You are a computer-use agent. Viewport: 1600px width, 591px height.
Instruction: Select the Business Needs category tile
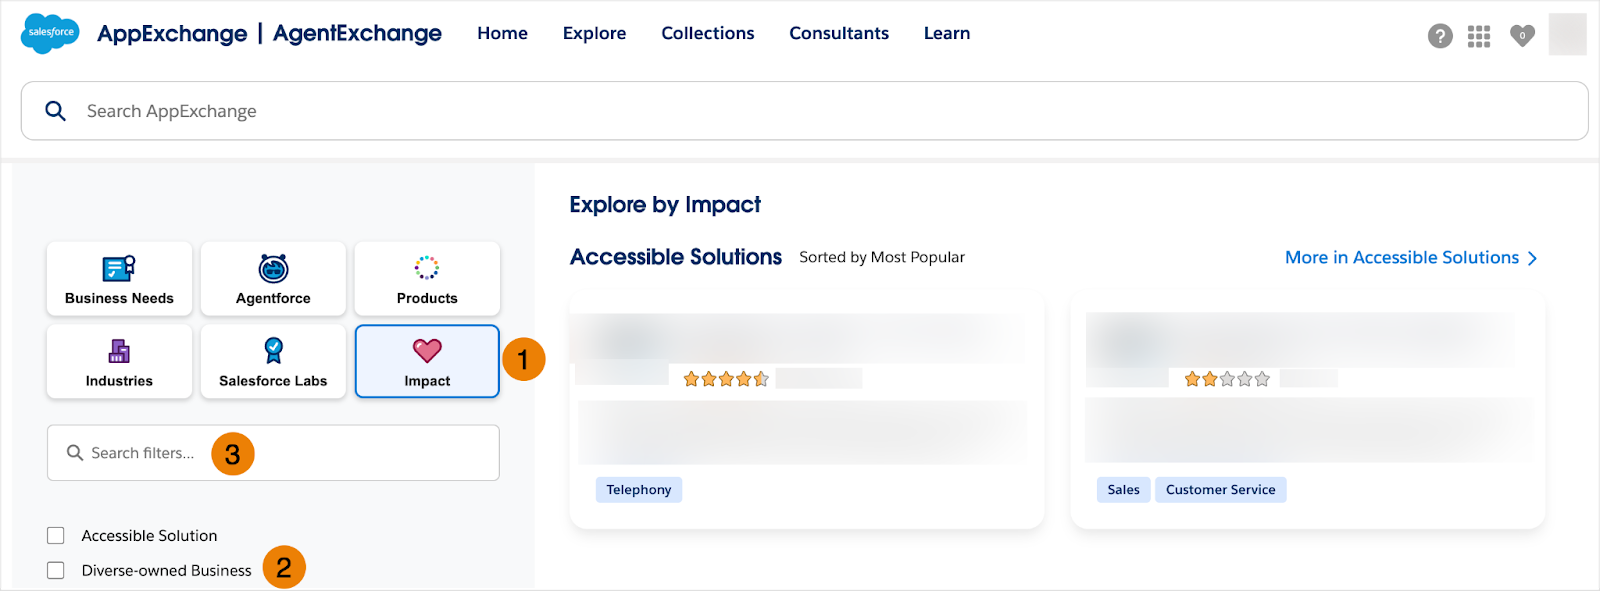coord(119,279)
